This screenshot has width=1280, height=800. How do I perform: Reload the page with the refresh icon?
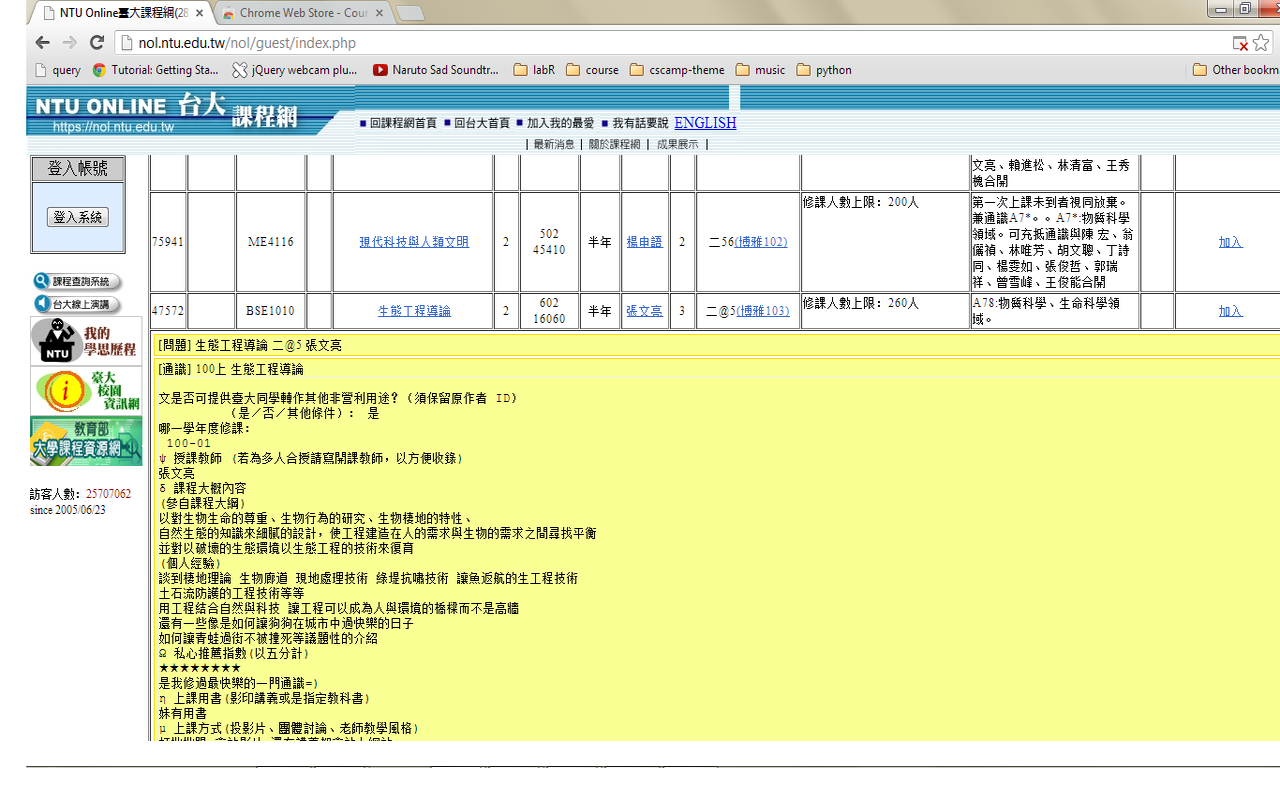tap(97, 43)
